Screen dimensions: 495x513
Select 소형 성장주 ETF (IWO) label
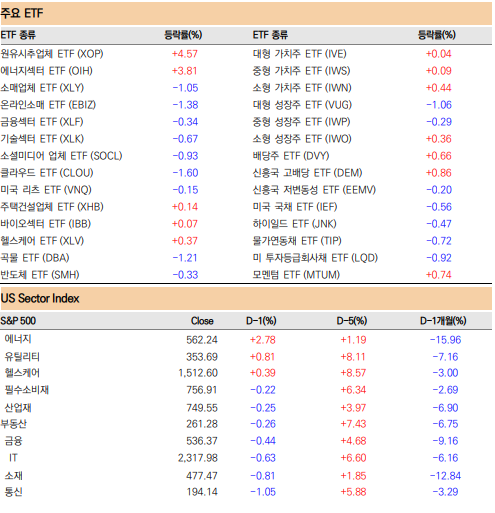tap(302, 139)
